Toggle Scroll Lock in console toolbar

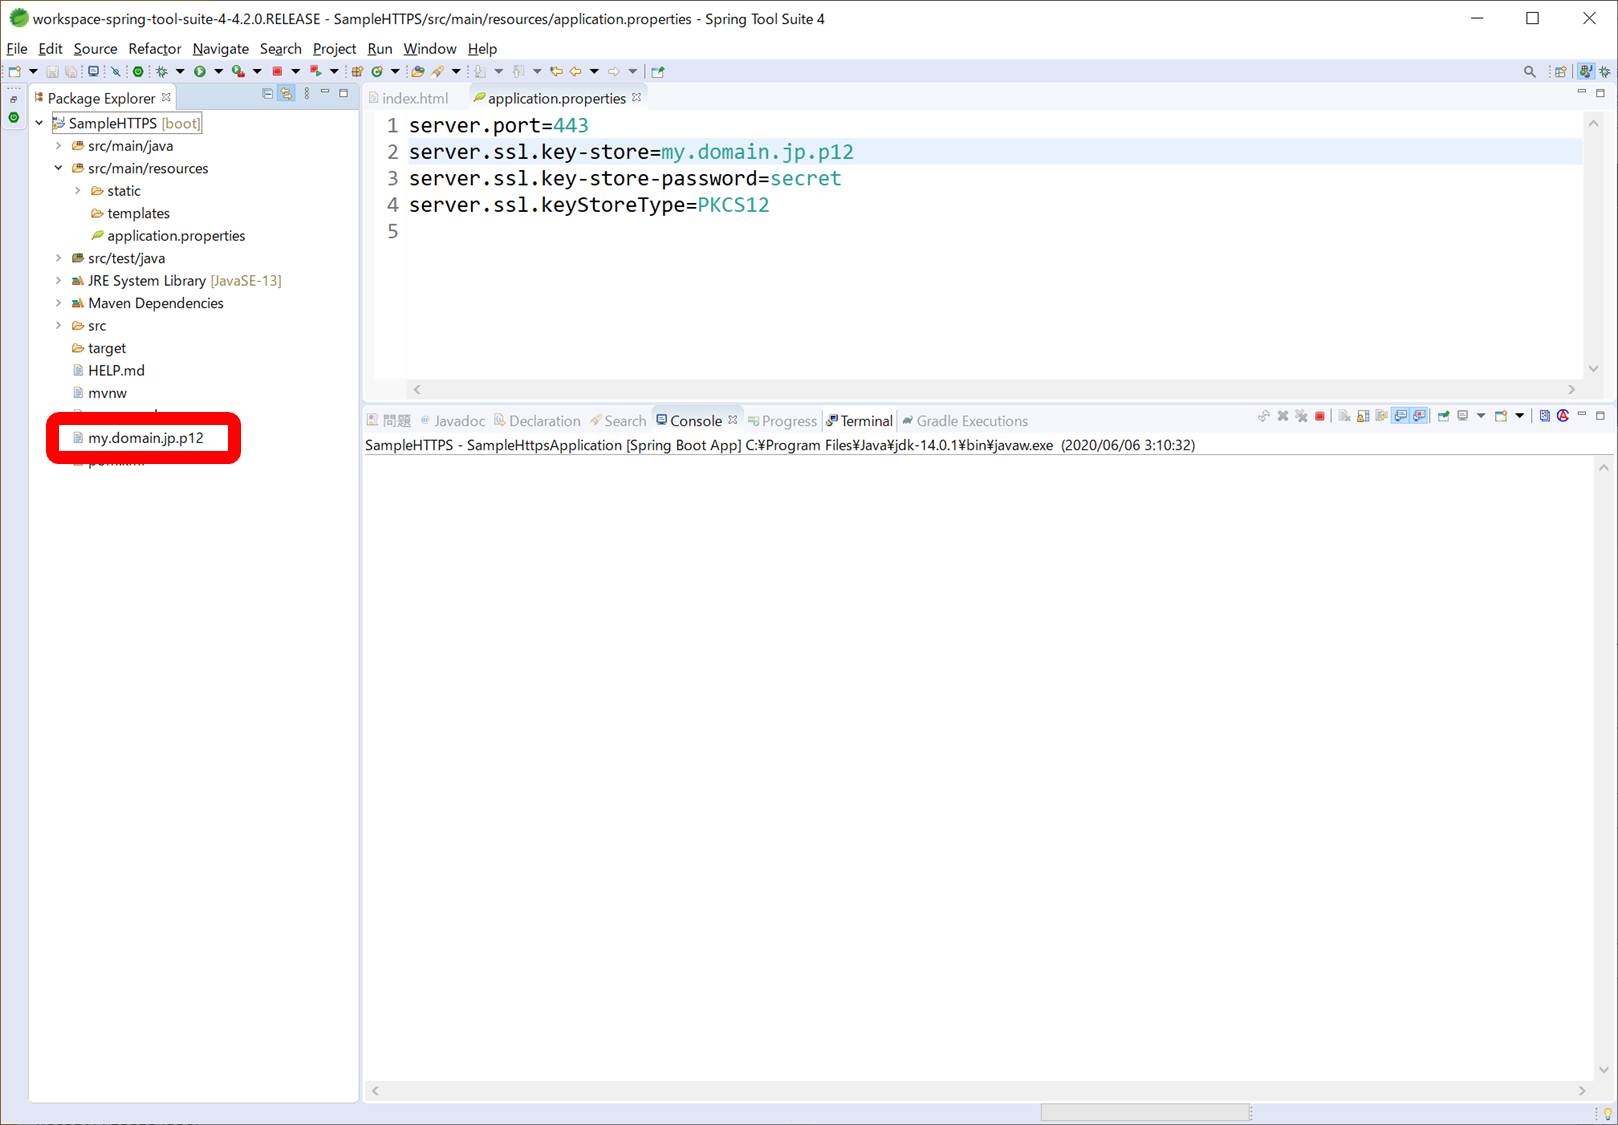1363,416
